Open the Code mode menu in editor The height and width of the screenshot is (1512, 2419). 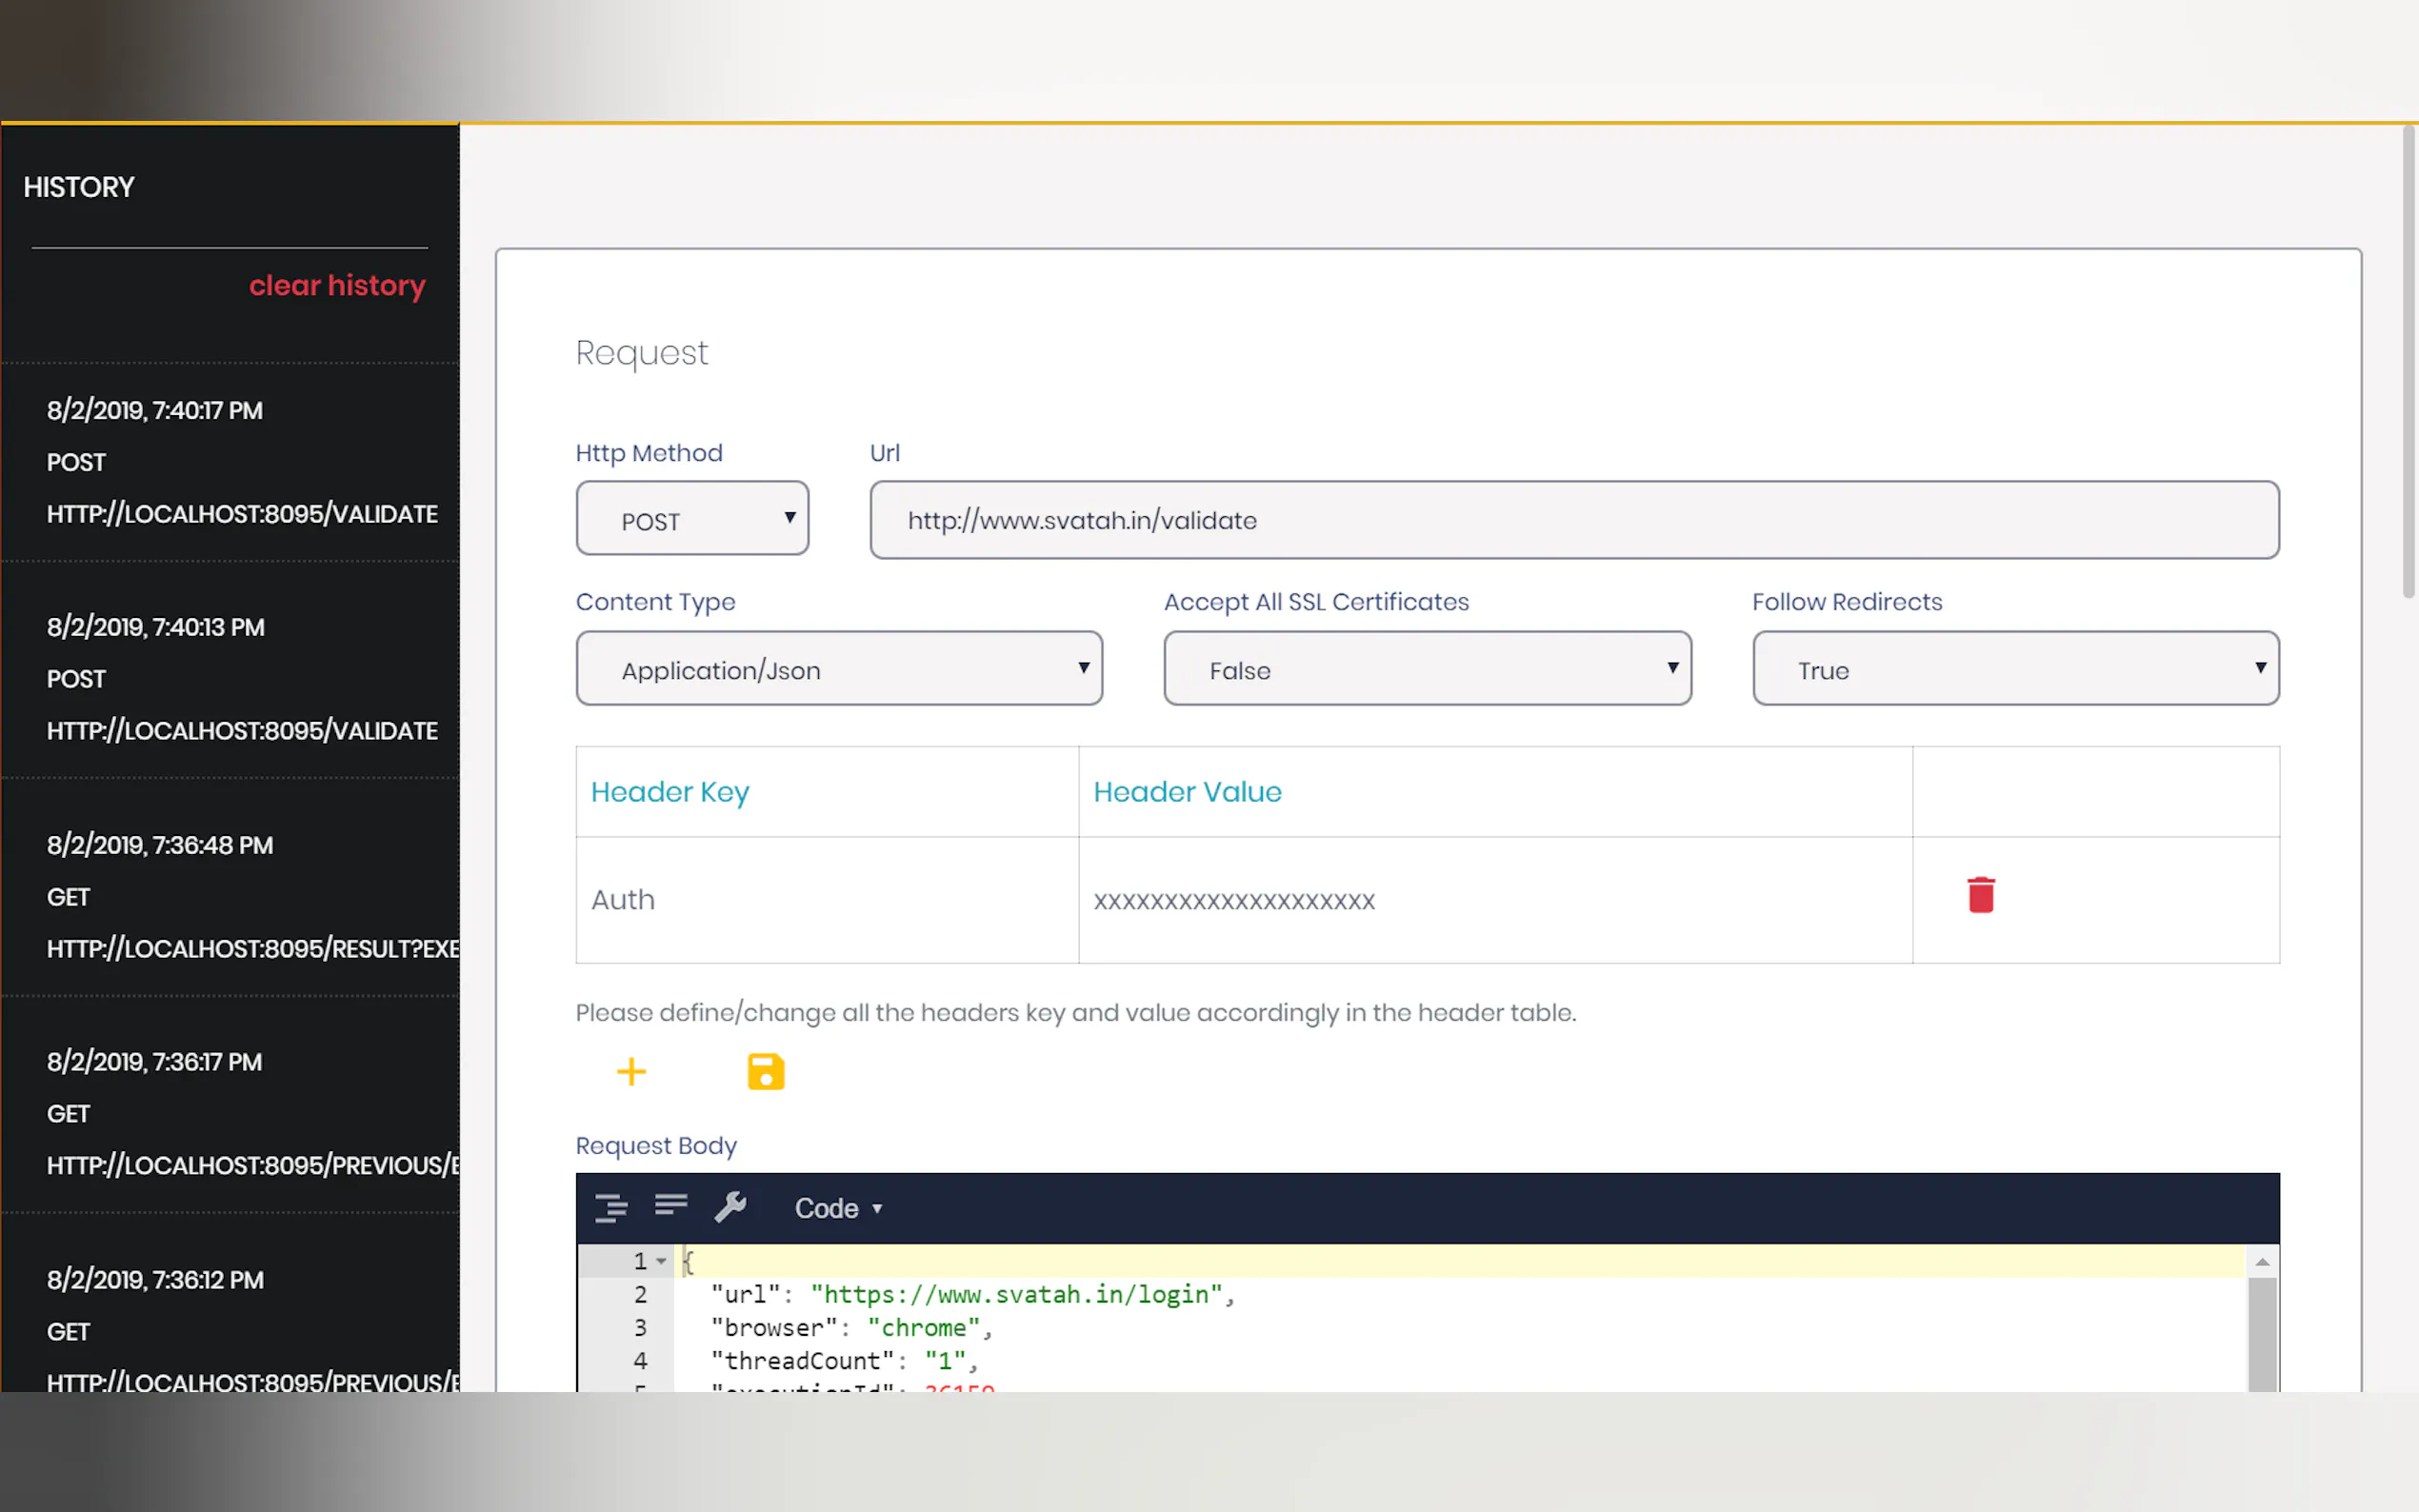tap(838, 1208)
